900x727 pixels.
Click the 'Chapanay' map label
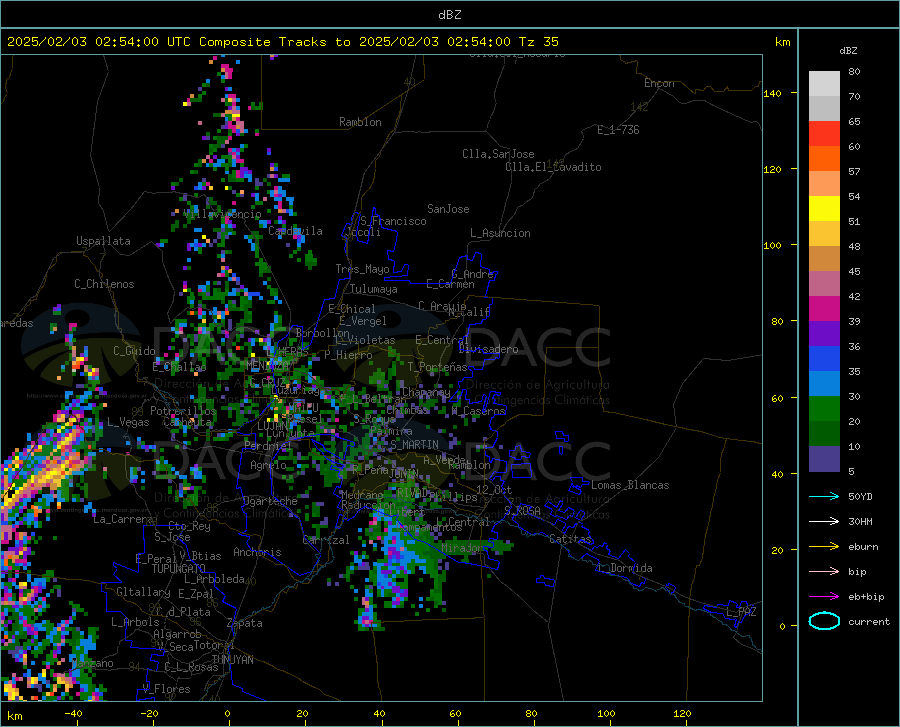point(426,392)
